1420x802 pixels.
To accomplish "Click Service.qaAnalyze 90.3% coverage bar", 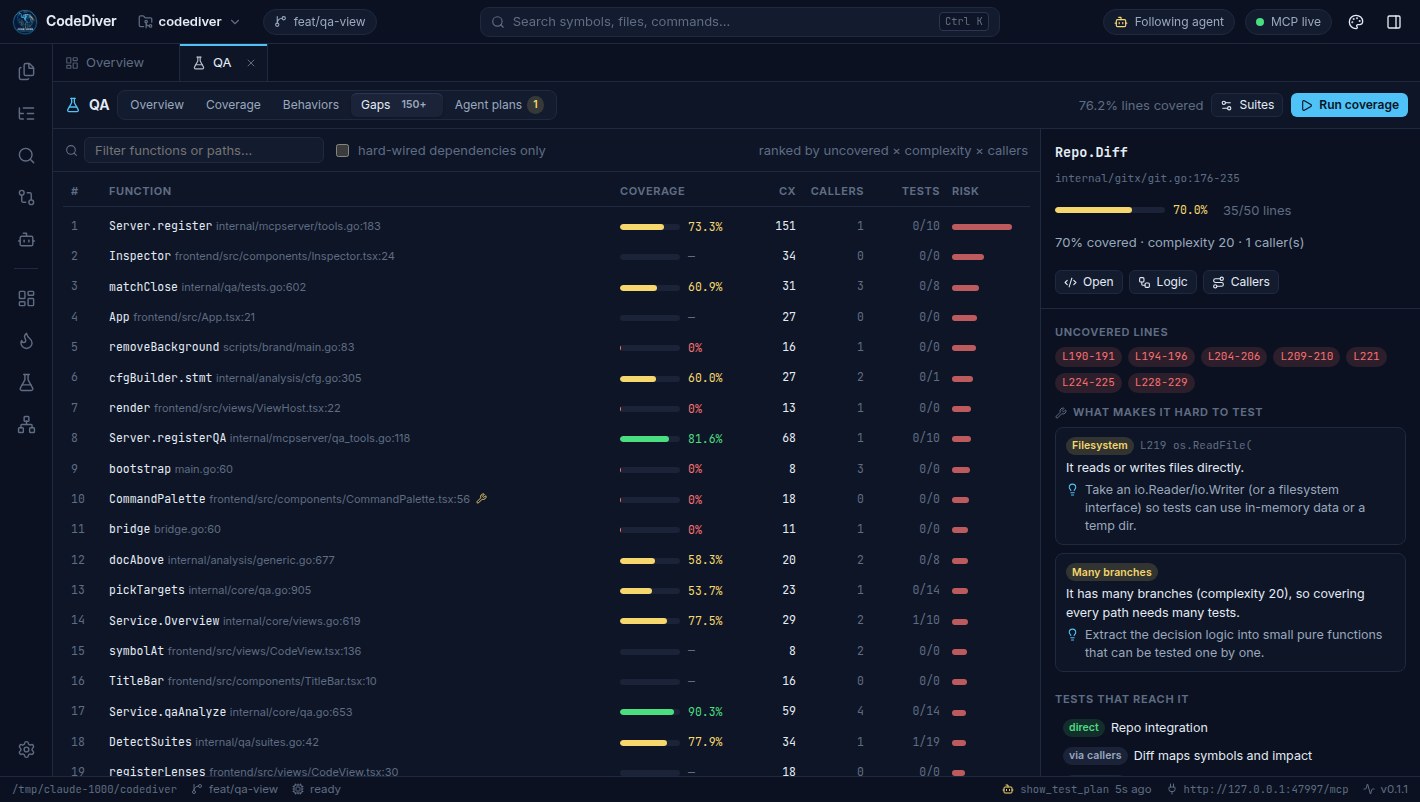I will coord(650,712).
